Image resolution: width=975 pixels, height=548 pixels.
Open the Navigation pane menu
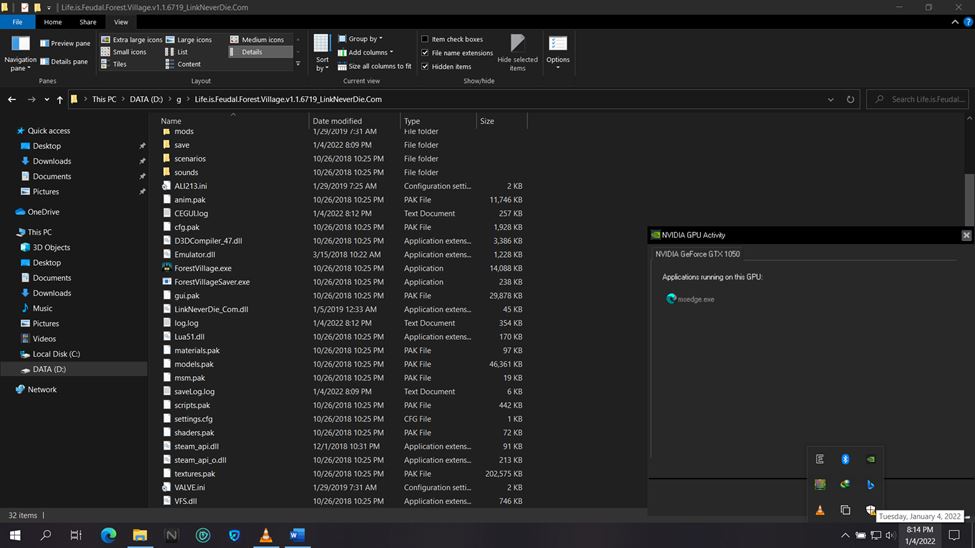click(x=20, y=53)
